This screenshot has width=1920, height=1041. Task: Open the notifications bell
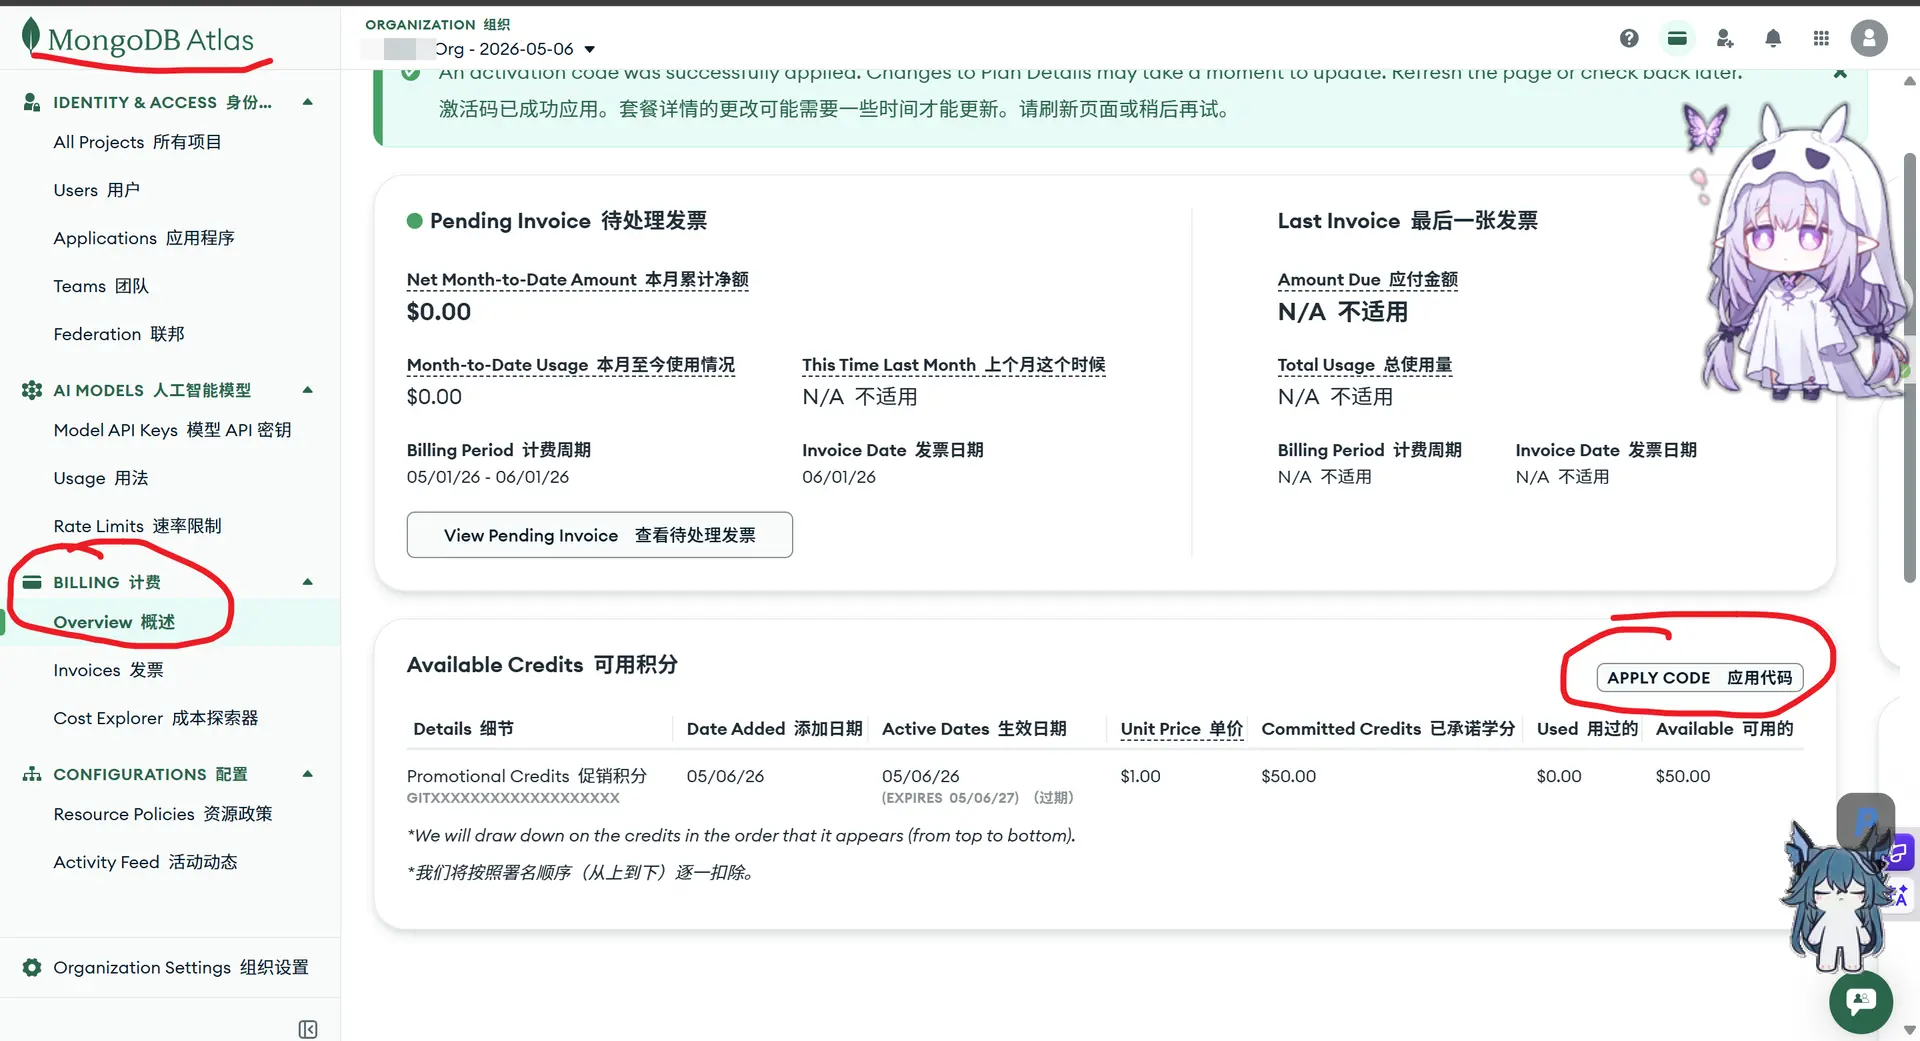tap(1773, 38)
